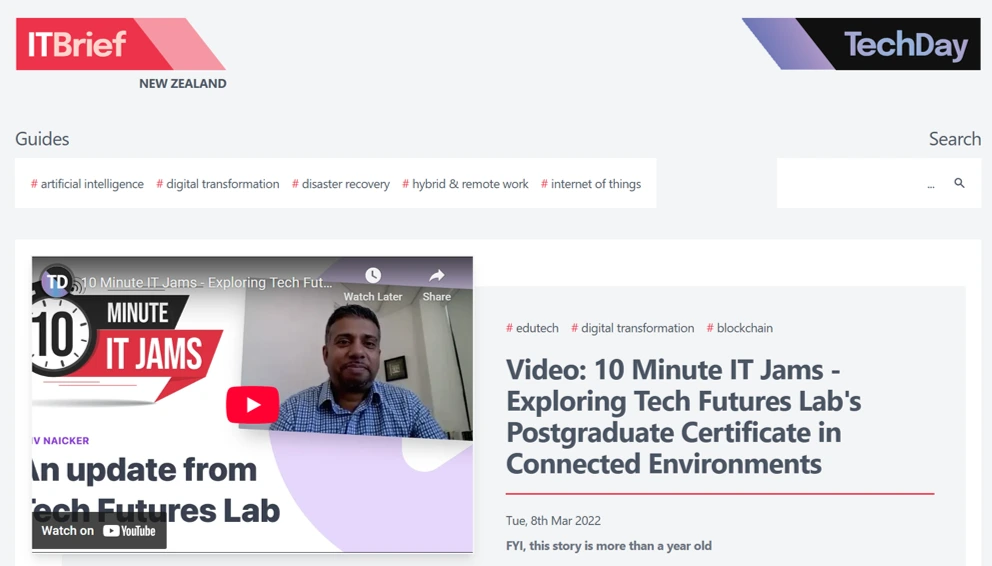This screenshot has height=566, width=992.
Task: Play the YouTube video
Action: 252,405
